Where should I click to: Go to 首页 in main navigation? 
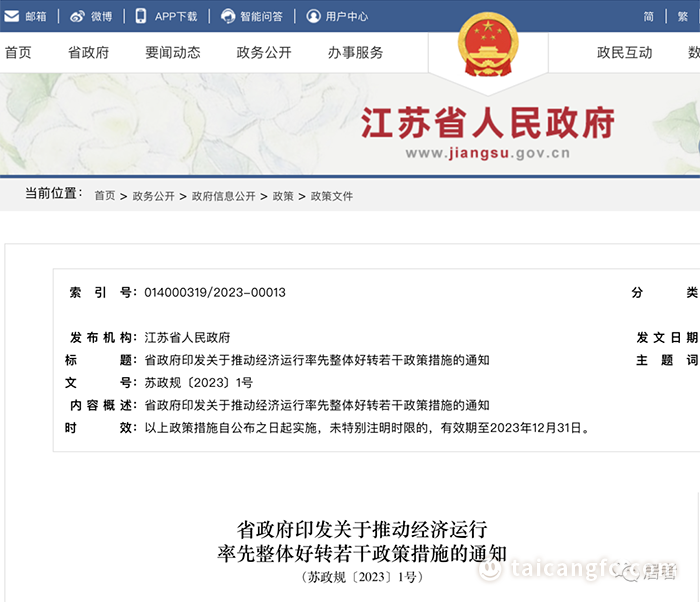(18, 53)
